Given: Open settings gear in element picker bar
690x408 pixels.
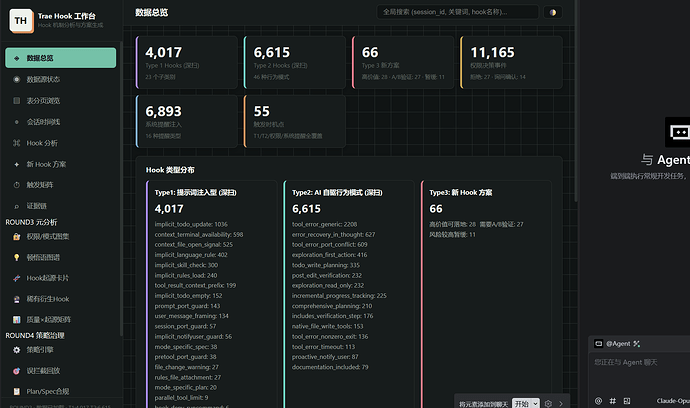Looking at the screenshot, I should coord(548,404).
